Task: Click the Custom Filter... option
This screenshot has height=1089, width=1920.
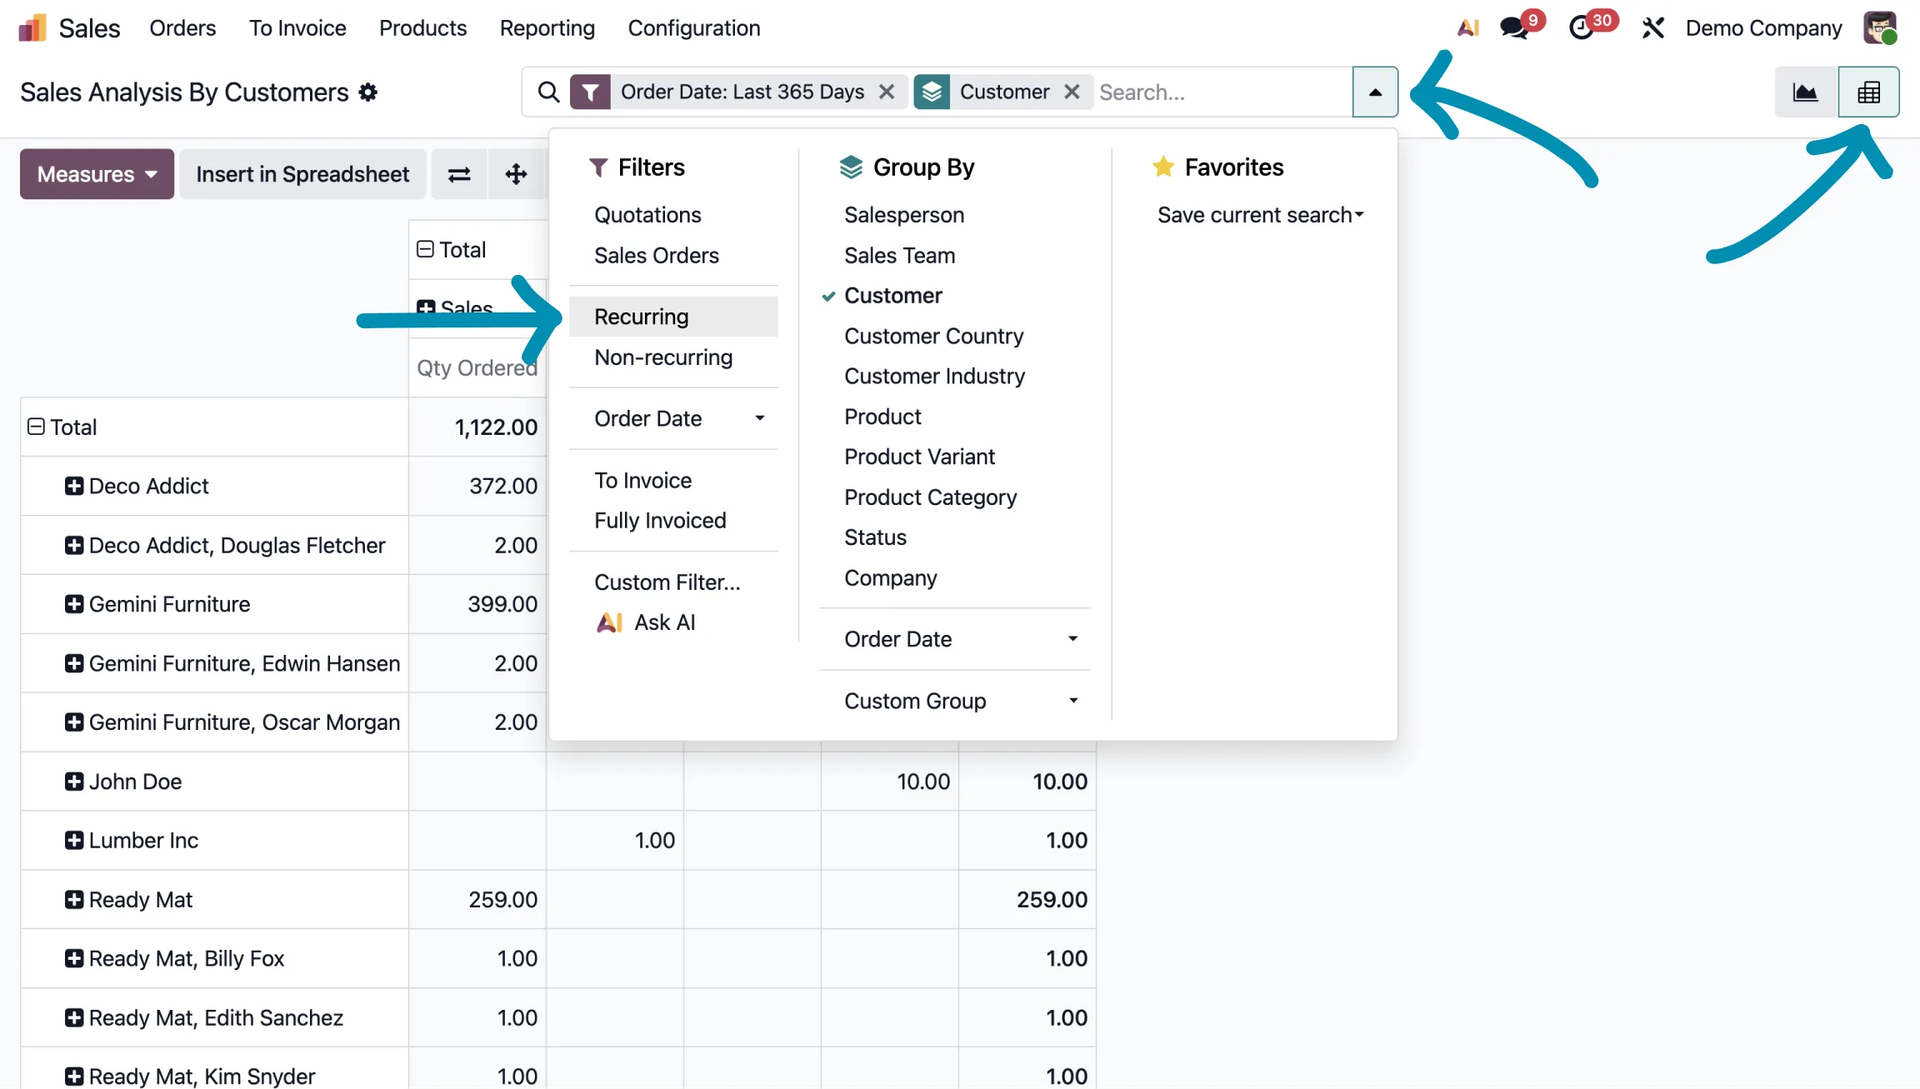Action: 667,583
